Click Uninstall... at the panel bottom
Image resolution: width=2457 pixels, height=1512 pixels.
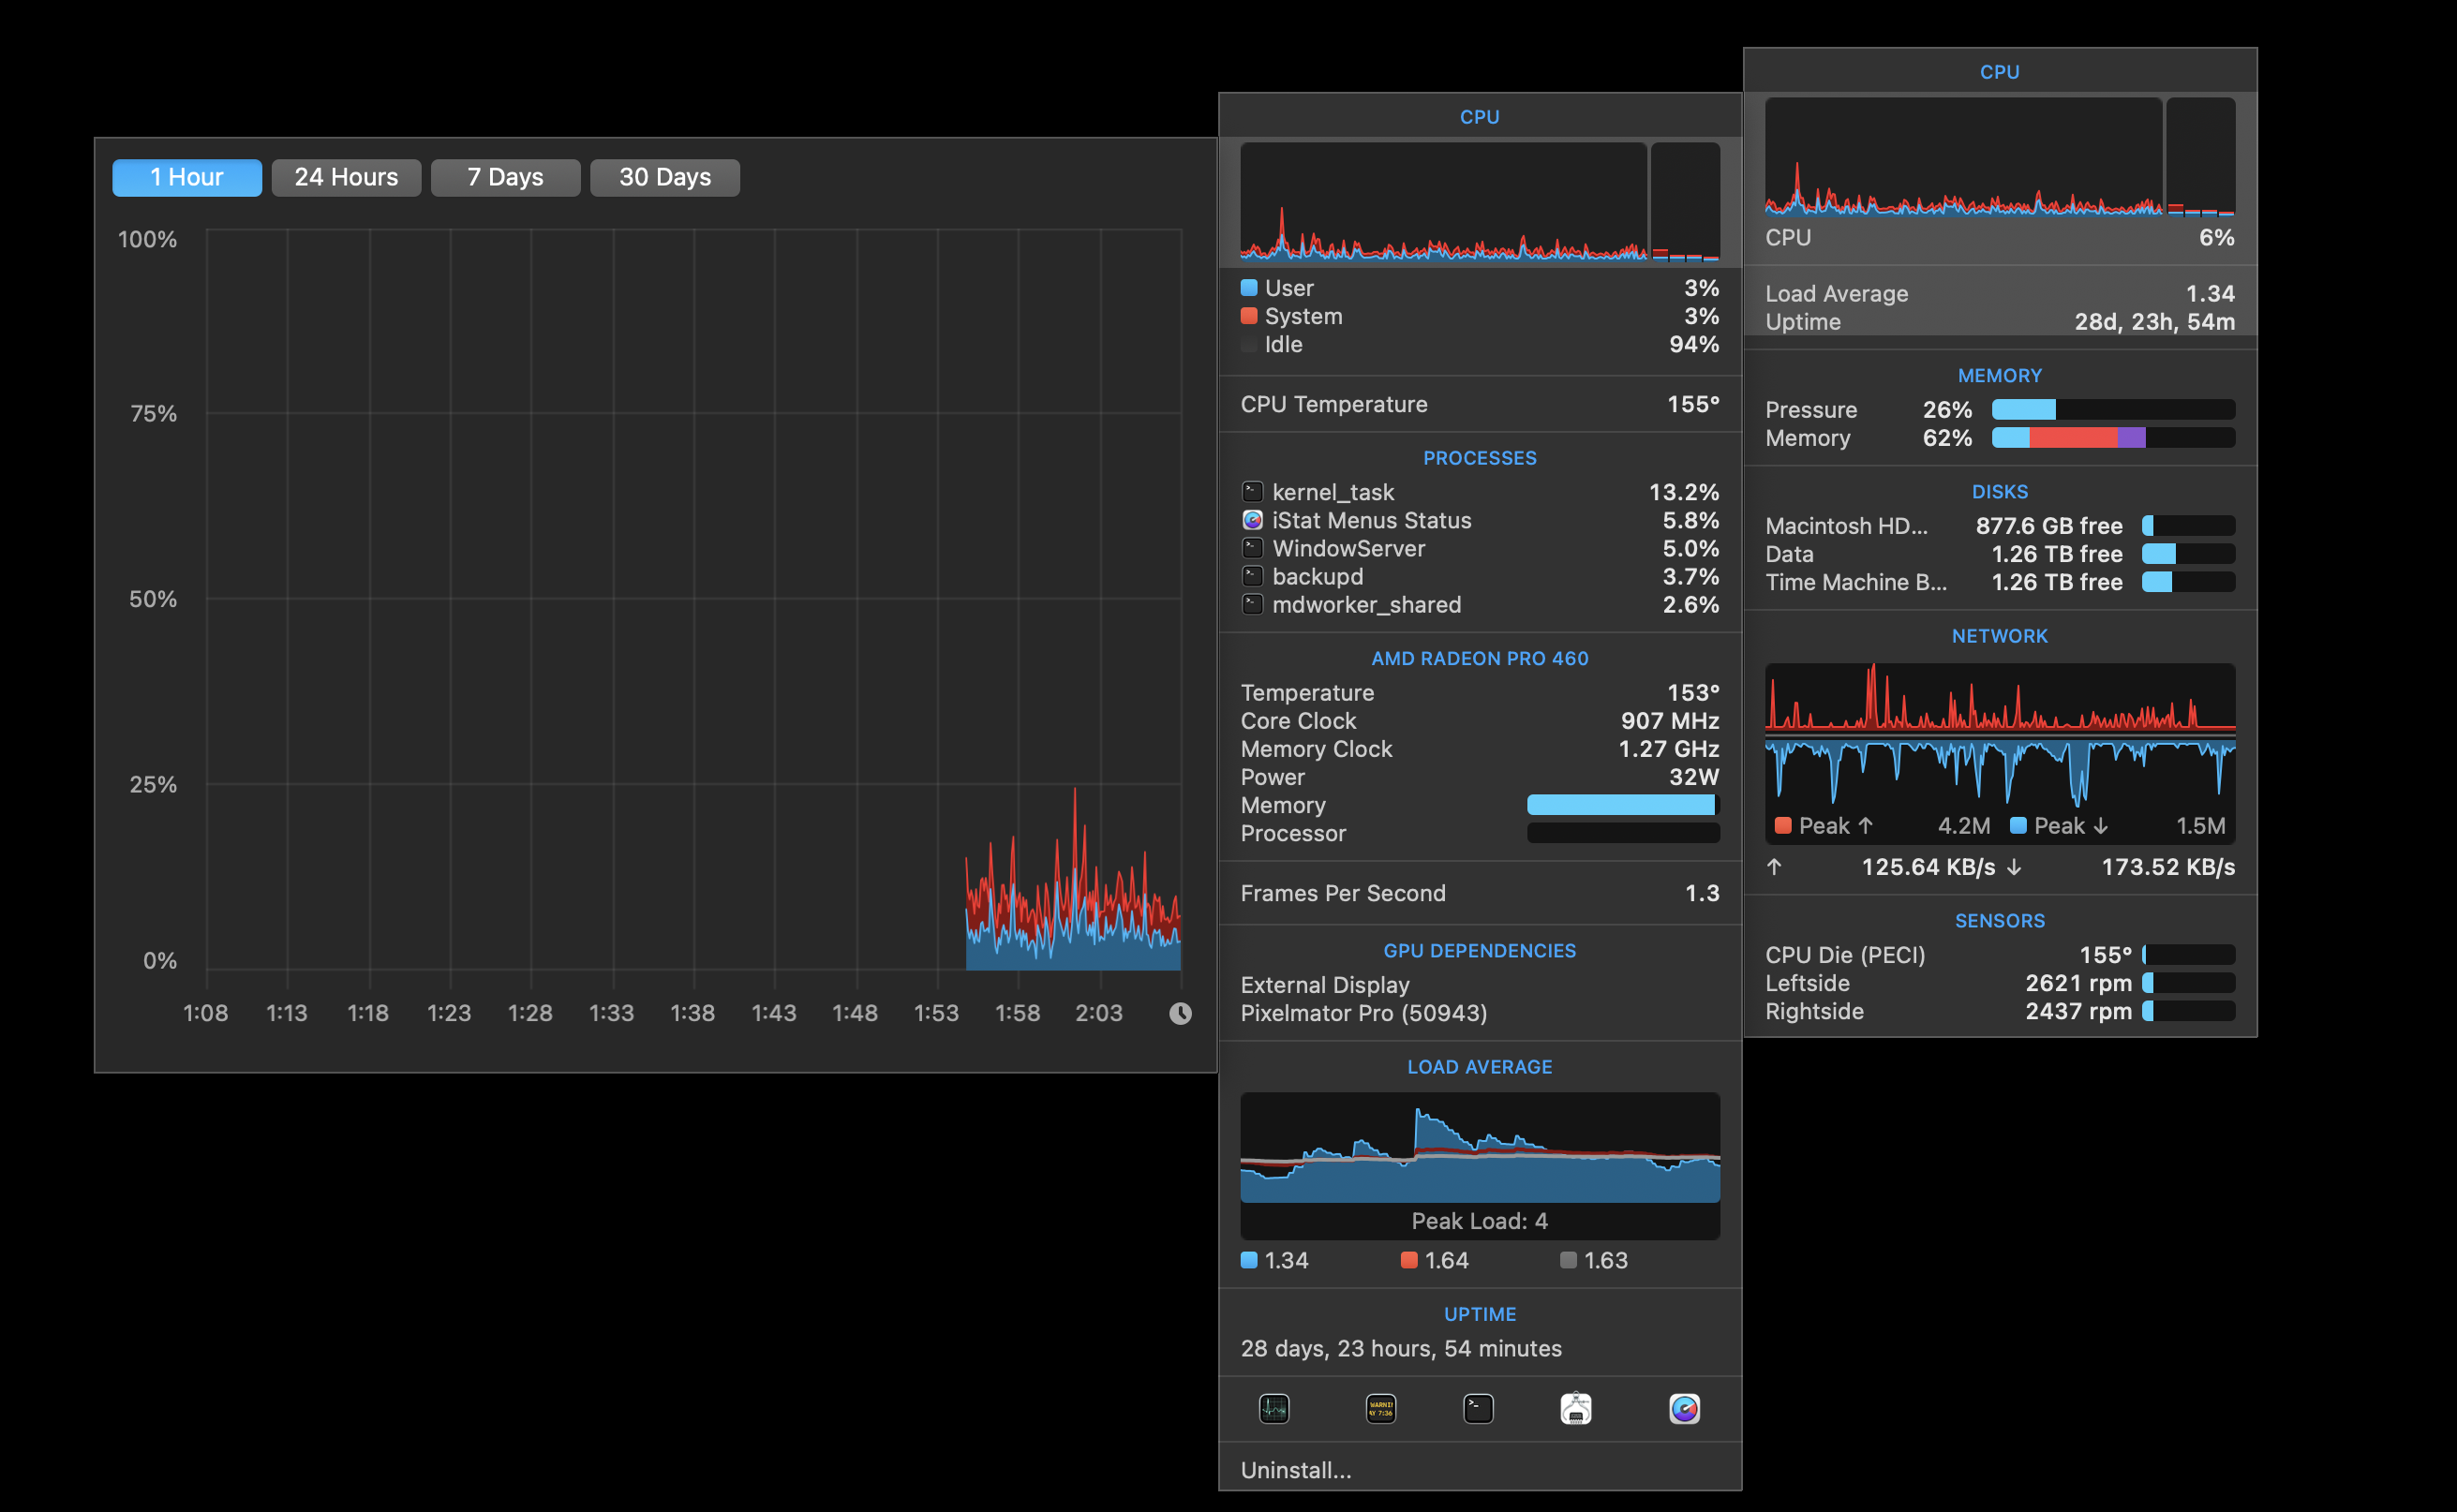tap(1296, 1470)
